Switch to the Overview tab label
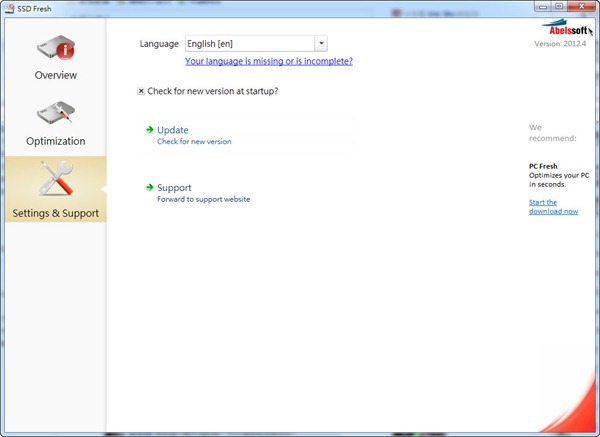 coord(55,76)
